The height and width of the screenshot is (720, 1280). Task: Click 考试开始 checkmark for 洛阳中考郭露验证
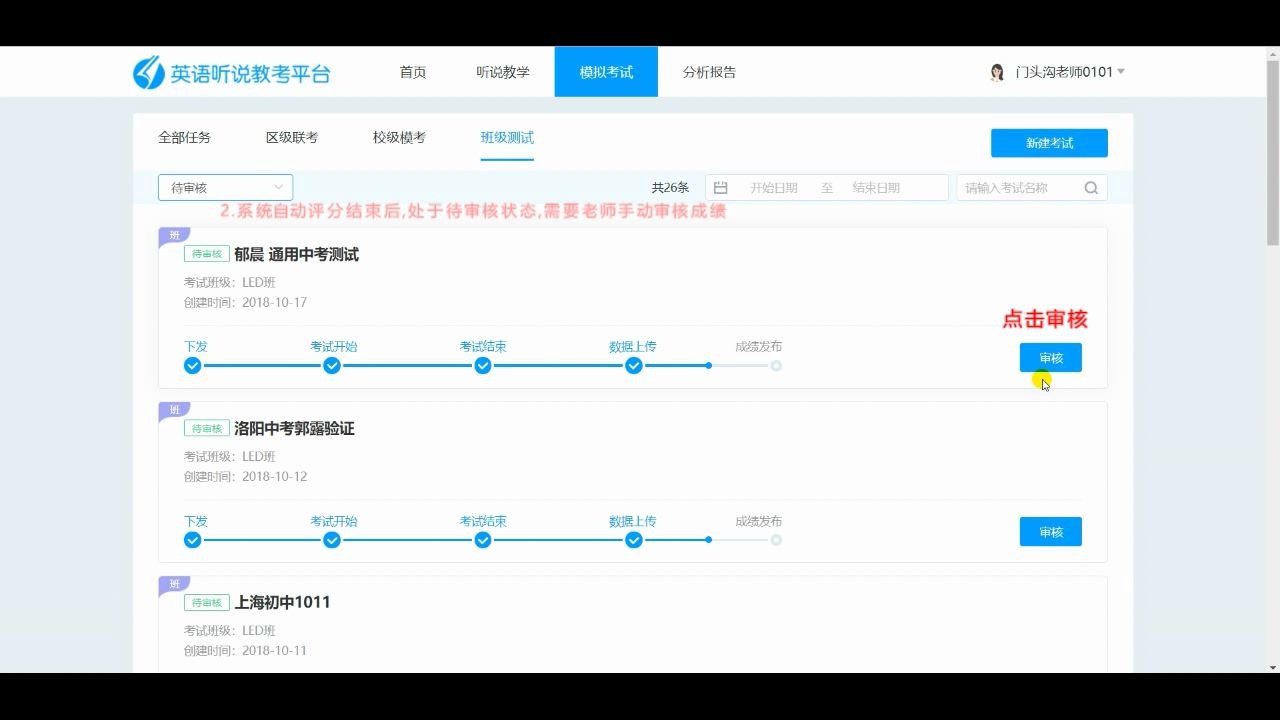click(x=332, y=540)
